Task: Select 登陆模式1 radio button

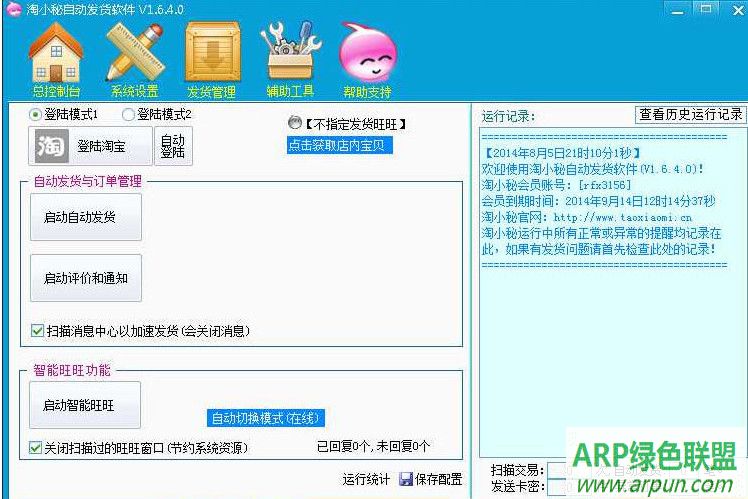Action: pos(35,114)
